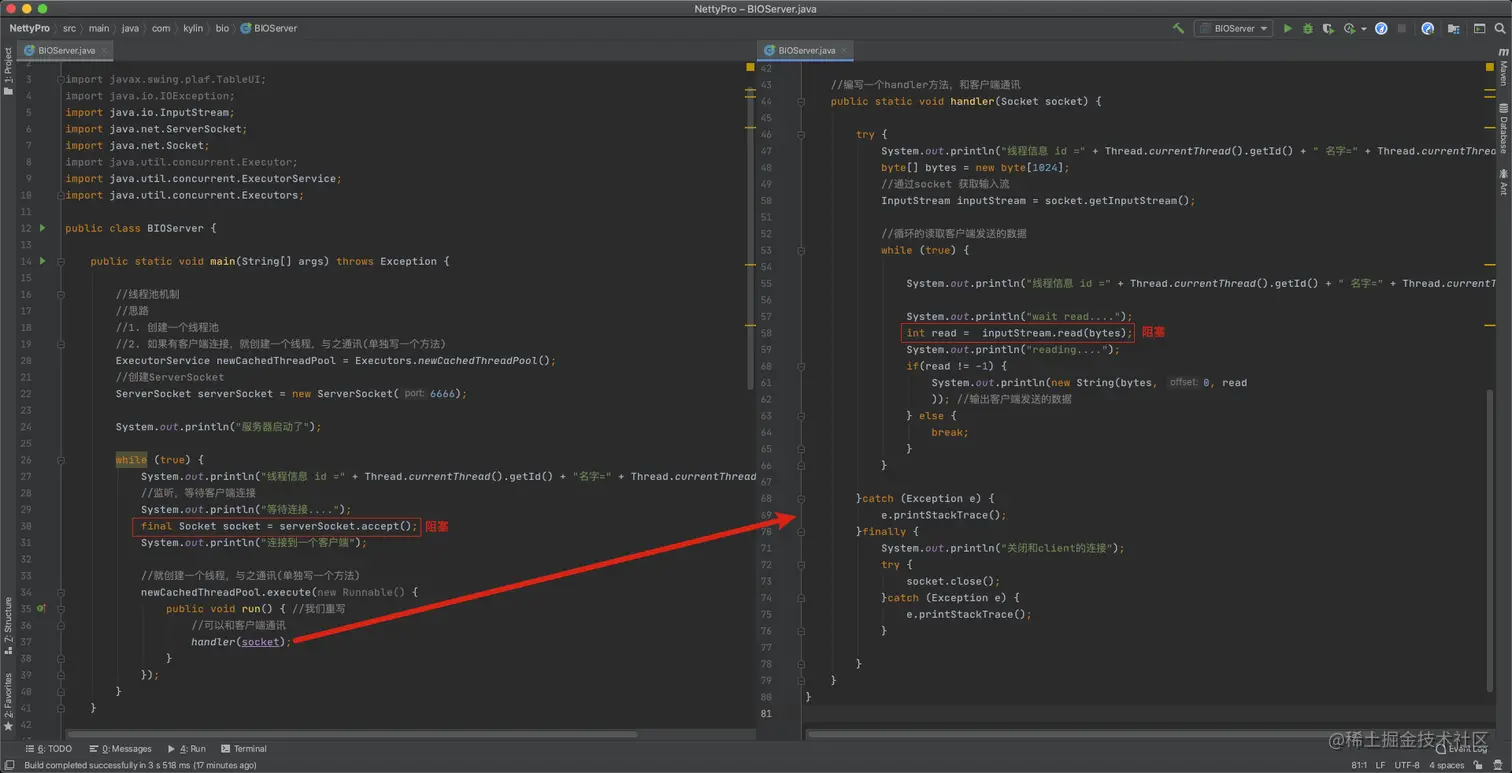Screen dimensions: 1512x773
Task: Run BIOServer with the green play button
Action: click(x=1288, y=29)
